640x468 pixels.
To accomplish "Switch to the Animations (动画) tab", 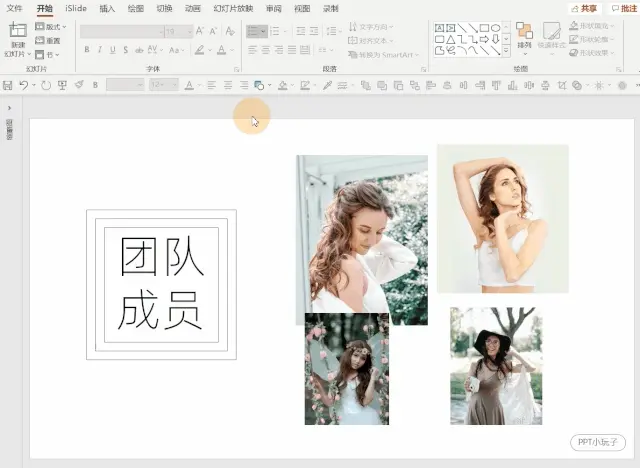I will click(193, 9).
